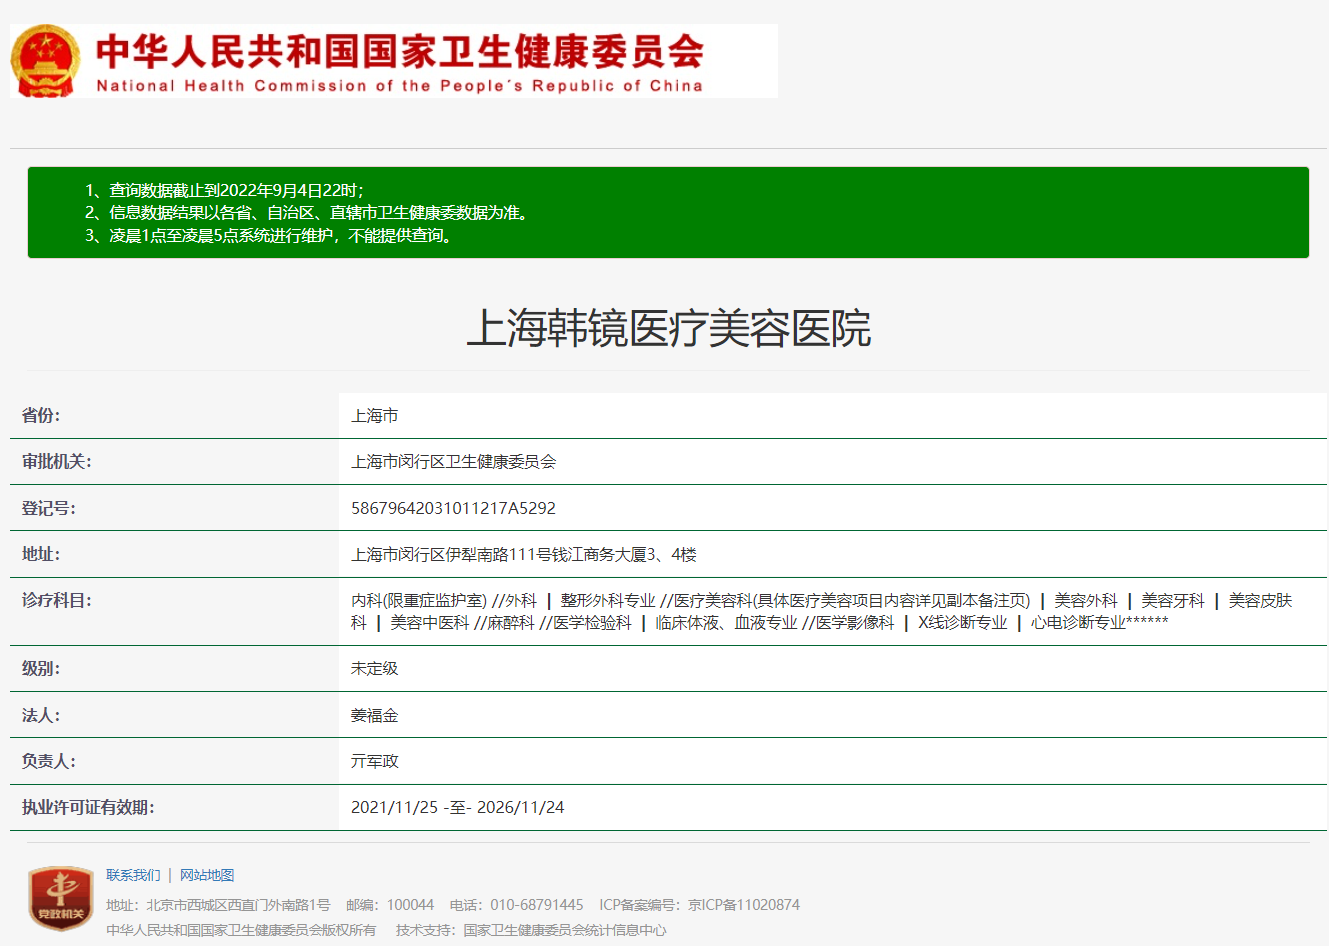1329x946 pixels.
Task: Open the 网站地图 link
Action: (207, 875)
